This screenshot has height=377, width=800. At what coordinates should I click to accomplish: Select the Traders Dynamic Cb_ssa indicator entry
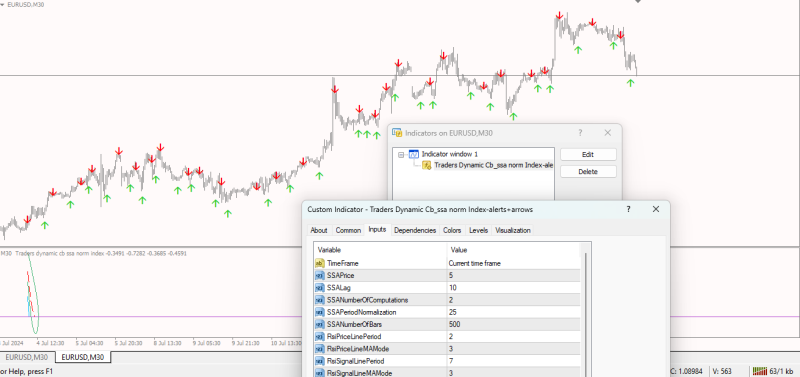(493, 165)
